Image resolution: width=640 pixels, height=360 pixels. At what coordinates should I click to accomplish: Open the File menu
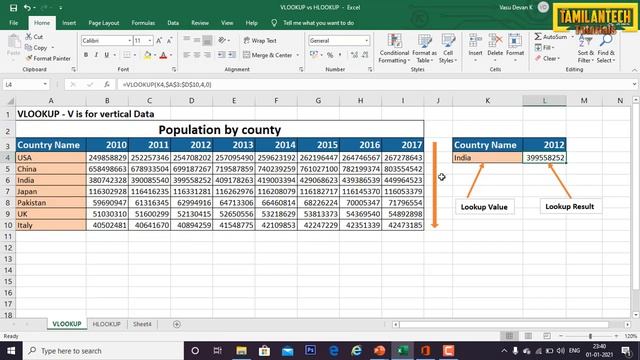pyautogui.click(x=13, y=23)
